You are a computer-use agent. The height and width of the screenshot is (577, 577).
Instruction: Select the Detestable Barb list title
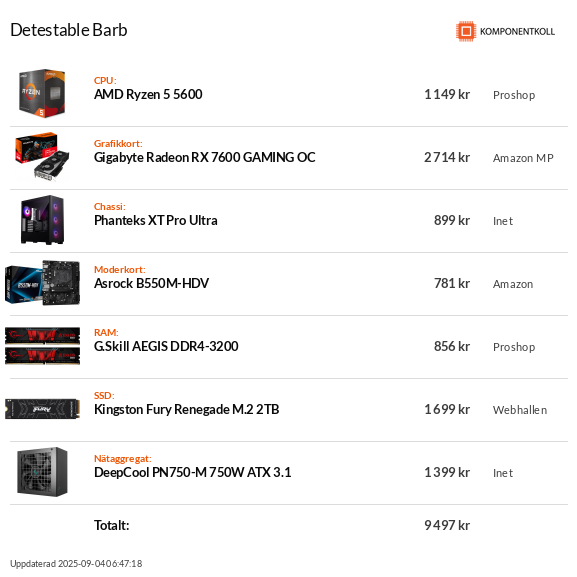(x=69, y=30)
